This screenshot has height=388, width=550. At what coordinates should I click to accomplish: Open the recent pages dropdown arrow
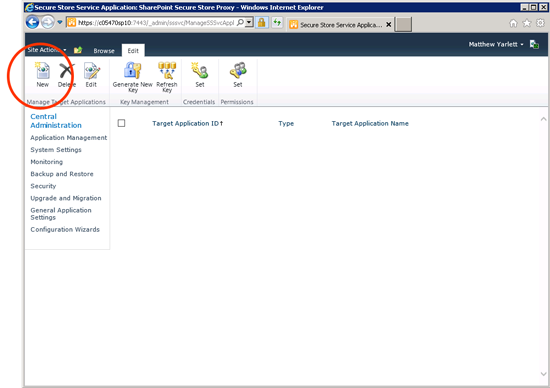(x=60, y=22)
